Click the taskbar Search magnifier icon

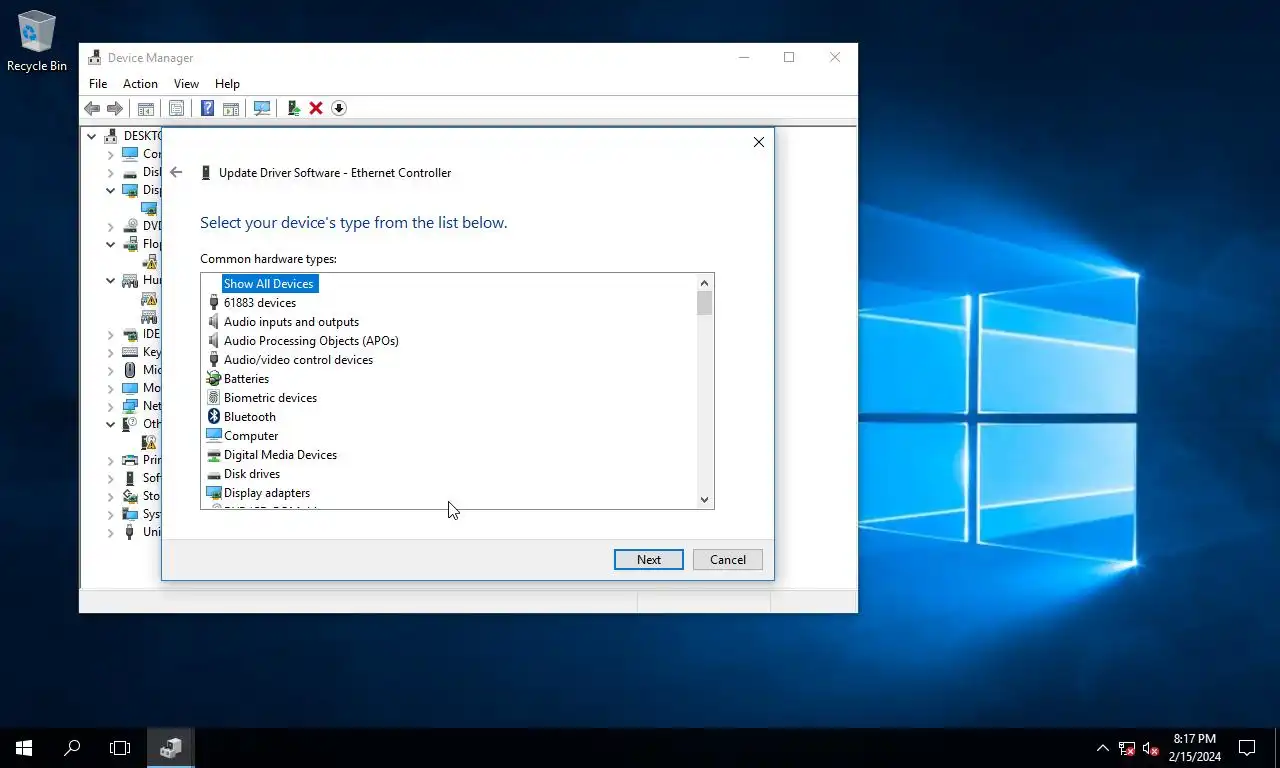click(x=72, y=747)
